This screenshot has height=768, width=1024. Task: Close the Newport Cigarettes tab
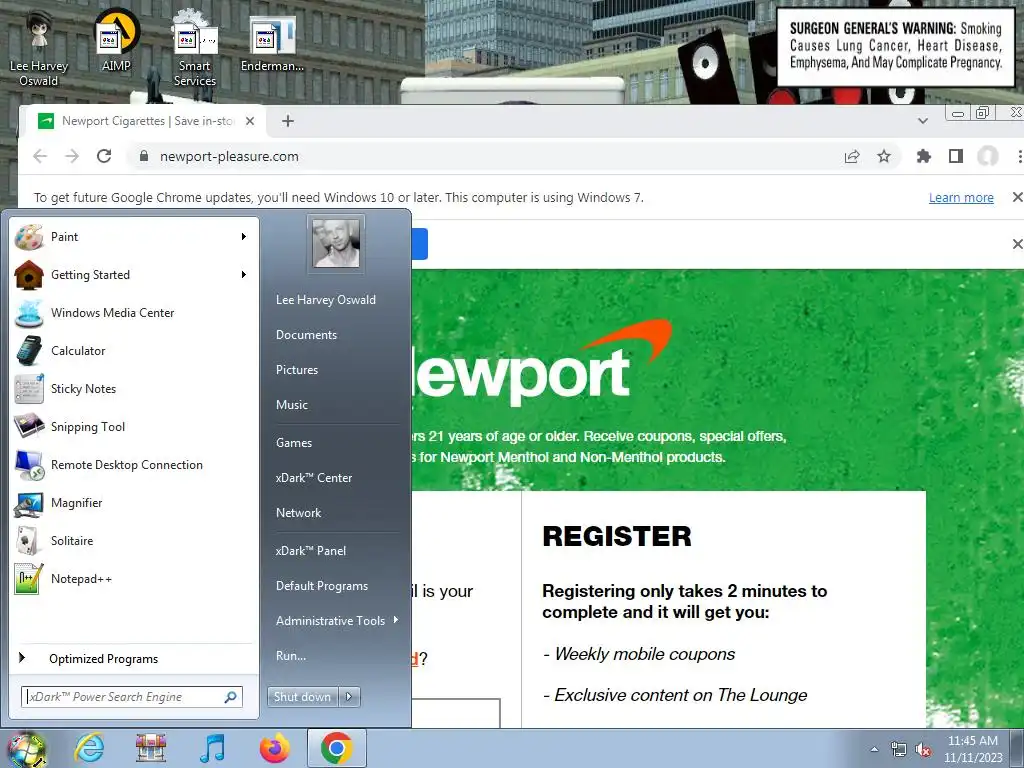pos(249,121)
